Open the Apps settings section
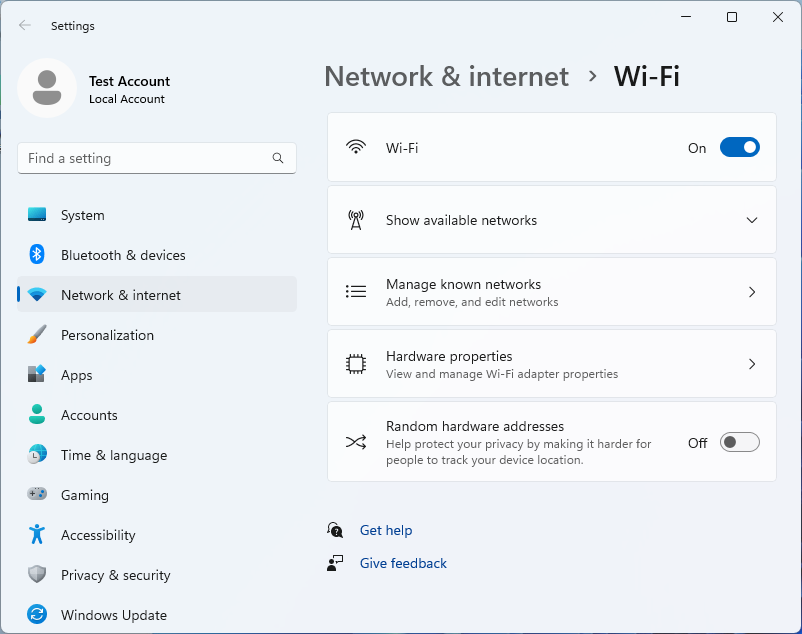 coord(157,374)
